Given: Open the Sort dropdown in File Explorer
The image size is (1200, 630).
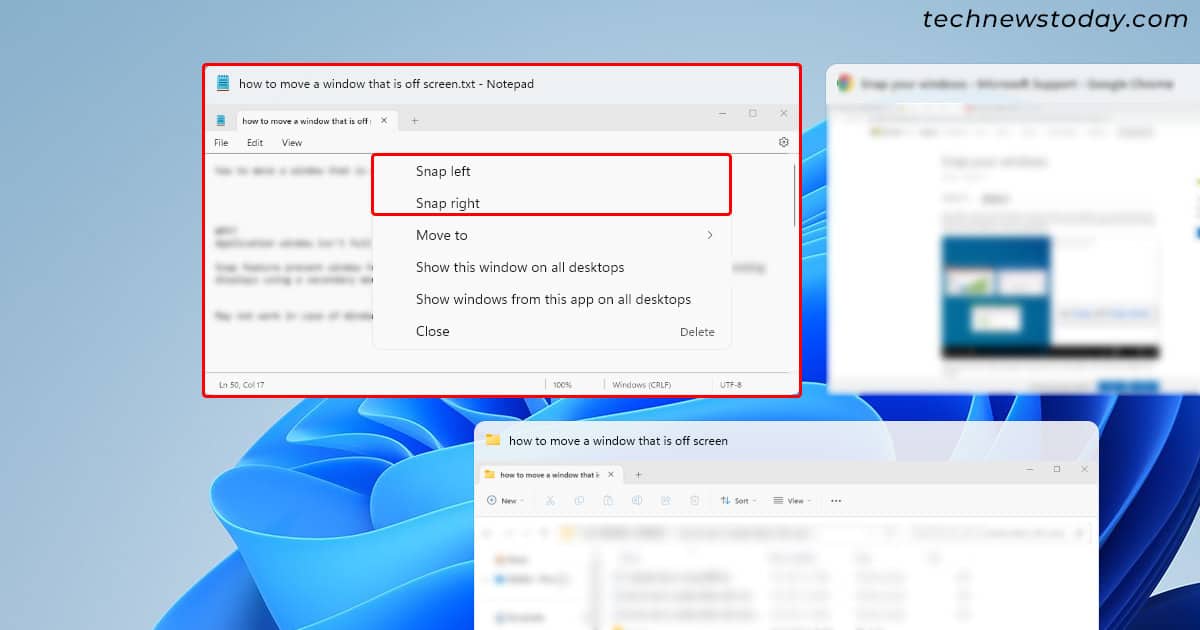Looking at the screenshot, I should pos(738,500).
